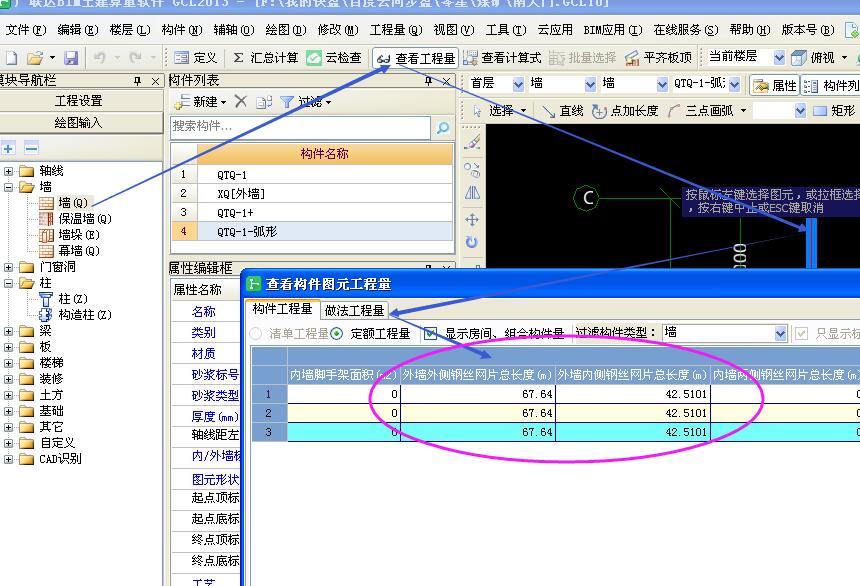Image resolution: width=860 pixels, height=586 pixels.
Task: Click the Open folder icon
Action: point(35,58)
